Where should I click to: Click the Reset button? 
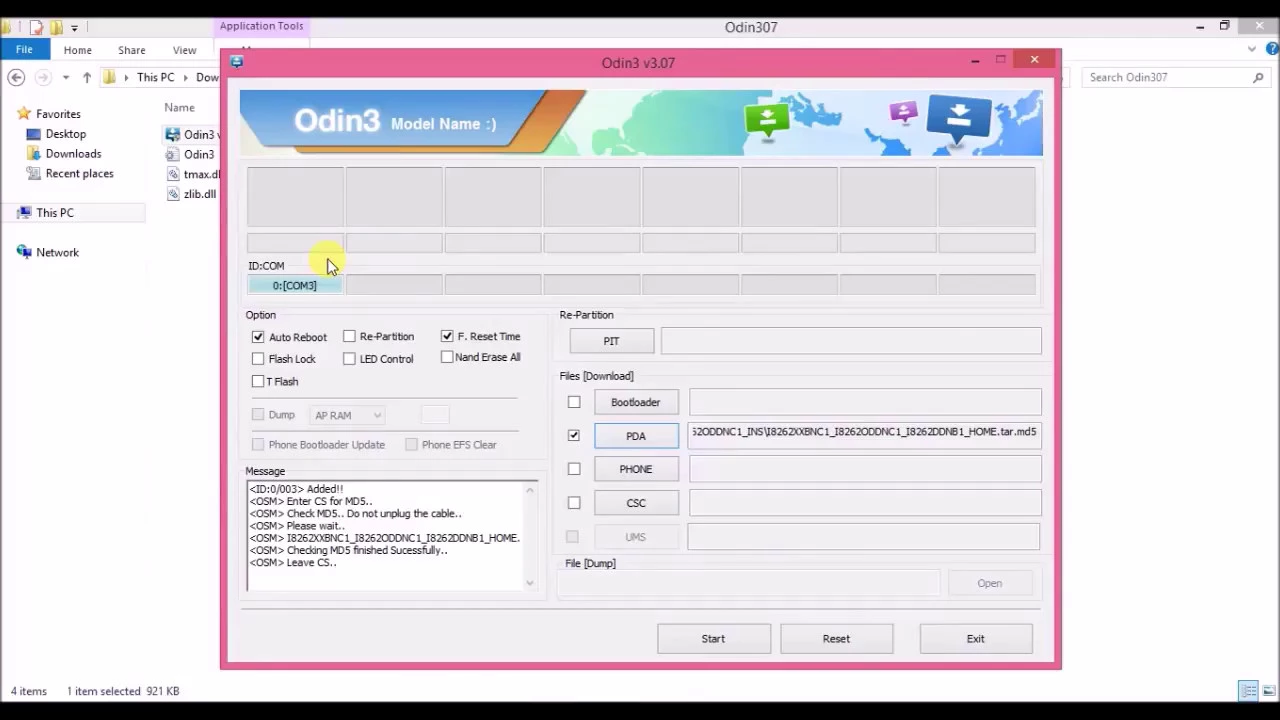pos(836,639)
